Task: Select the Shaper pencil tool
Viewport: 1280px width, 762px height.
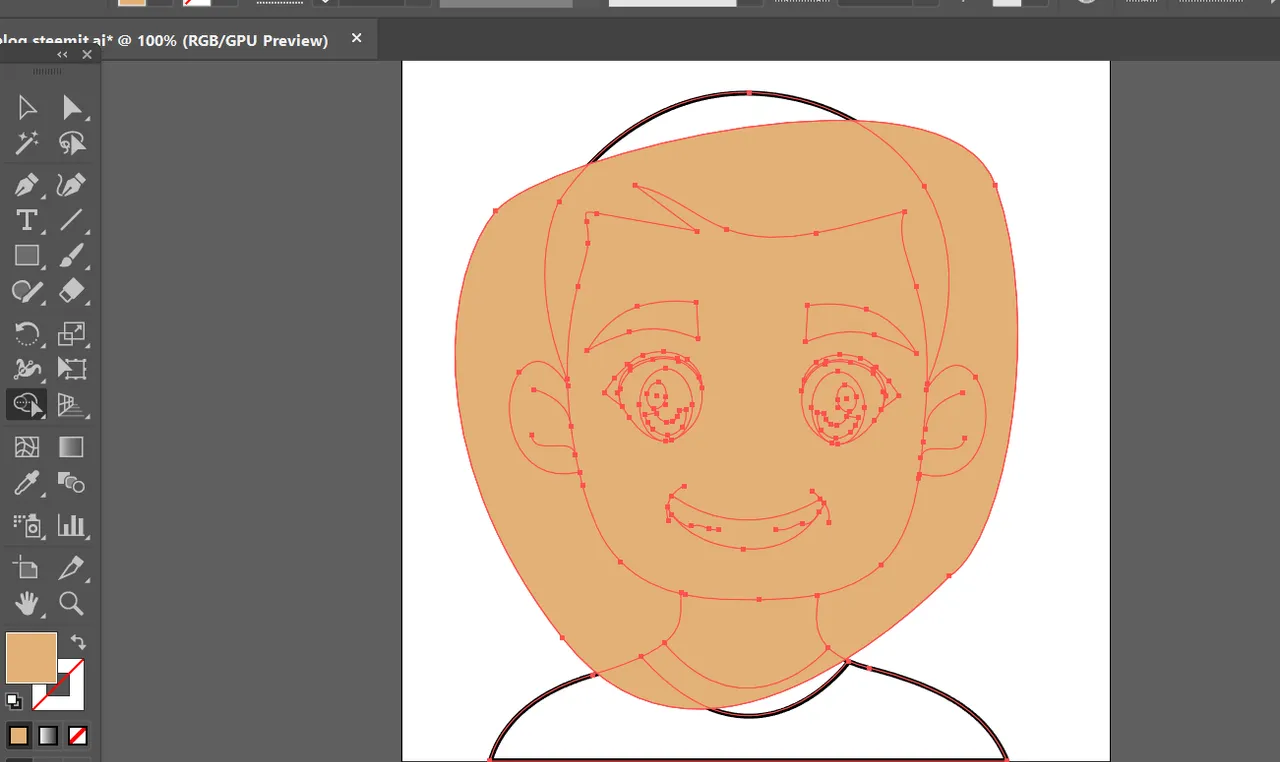Action: 27,292
